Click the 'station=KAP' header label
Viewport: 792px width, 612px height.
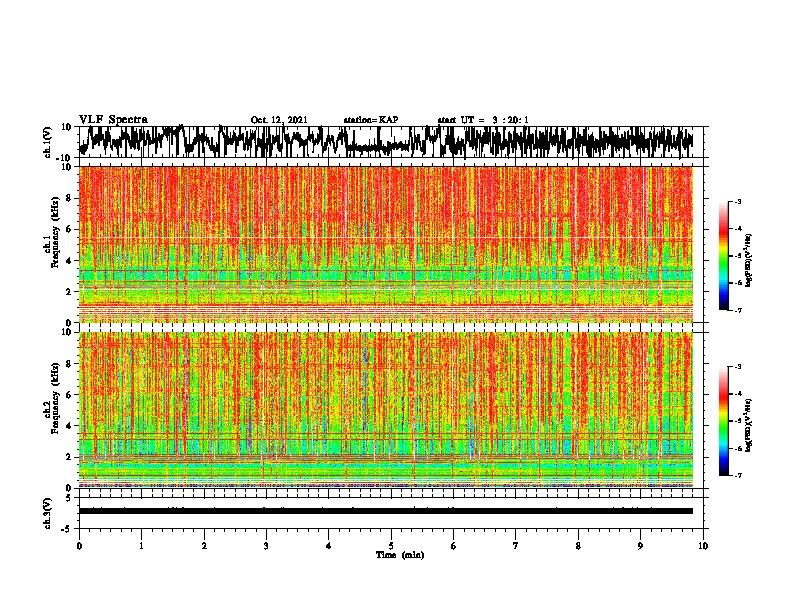371,120
